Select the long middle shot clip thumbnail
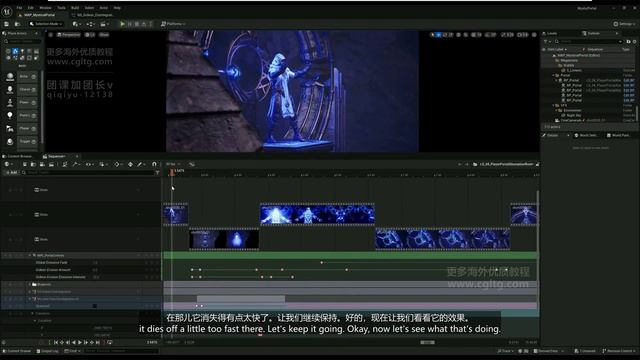640x360 pixels. click(x=317, y=214)
